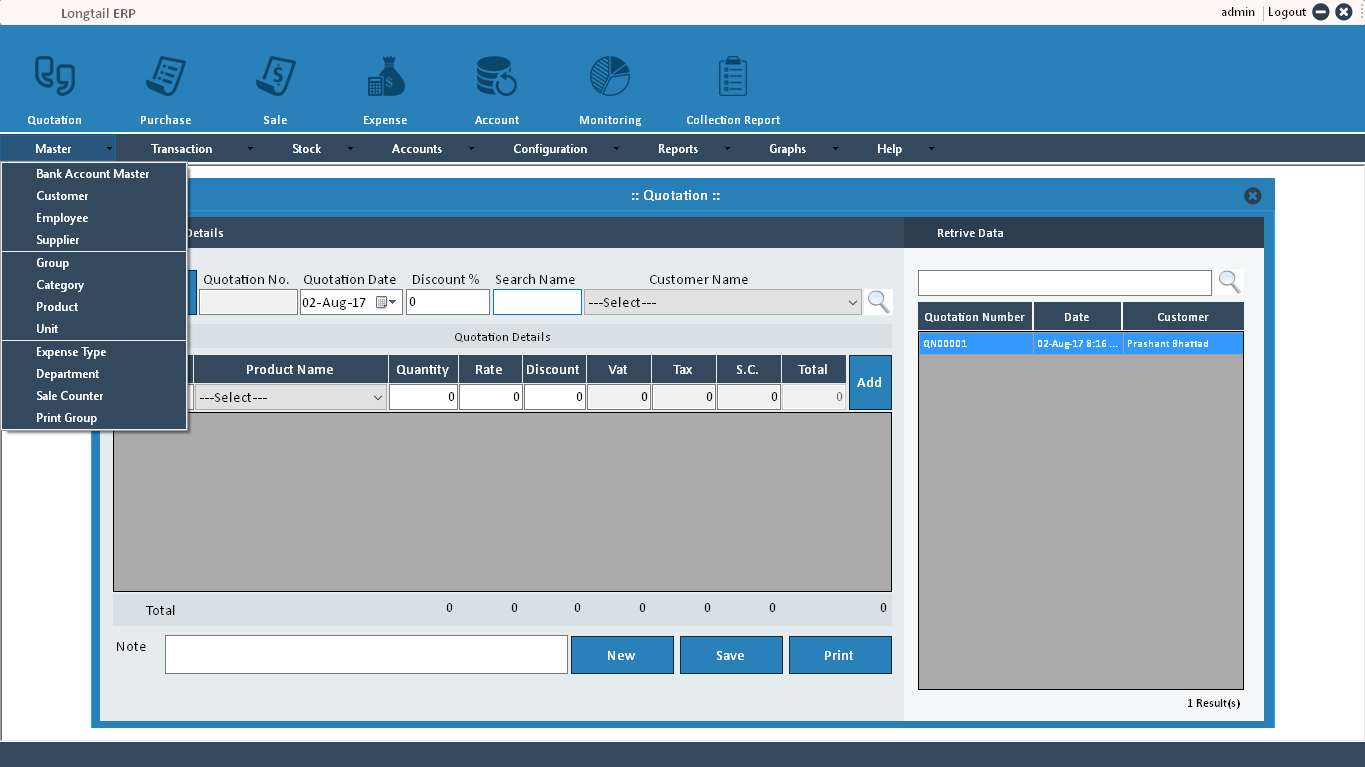The width and height of the screenshot is (1365, 767).
Task: Open the Quotation module icon
Action: coord(55,77)
